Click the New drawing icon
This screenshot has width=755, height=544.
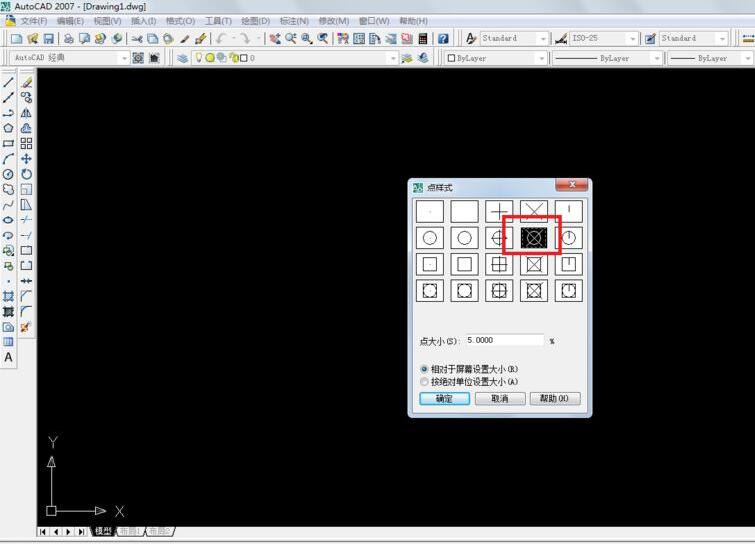pyautogui.click(x=17, y=39)
